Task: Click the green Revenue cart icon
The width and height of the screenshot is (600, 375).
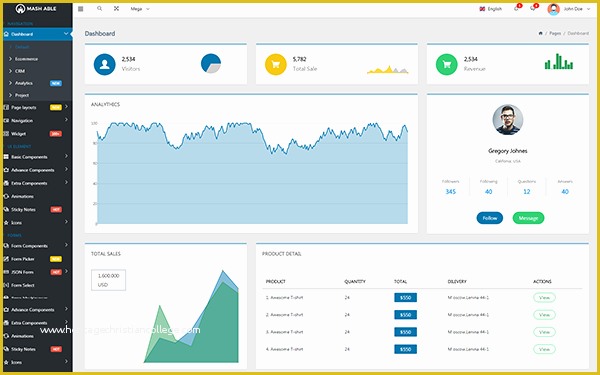Action: [447, 64]
